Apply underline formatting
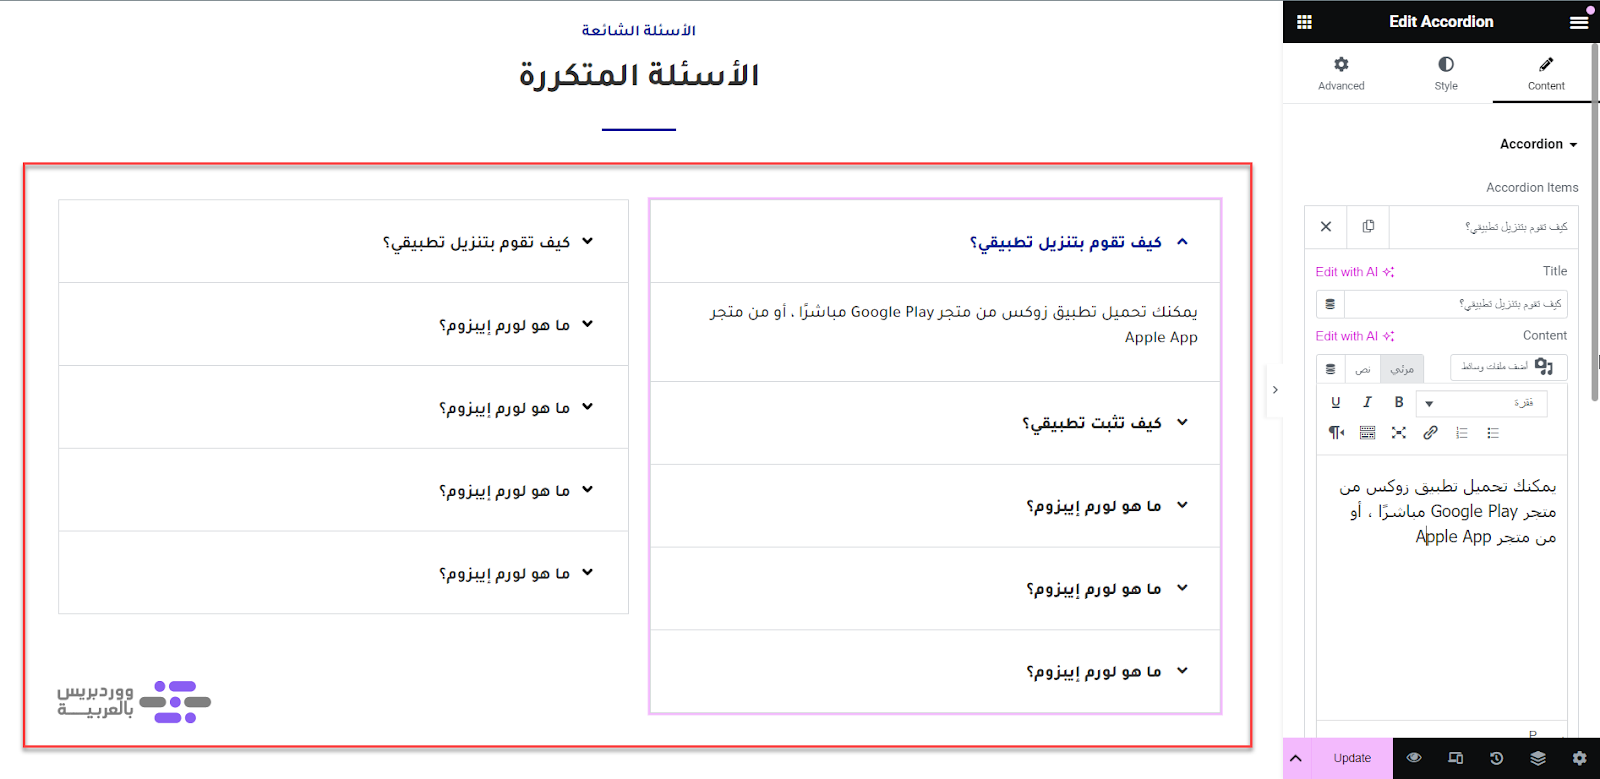 point(1336,402)
